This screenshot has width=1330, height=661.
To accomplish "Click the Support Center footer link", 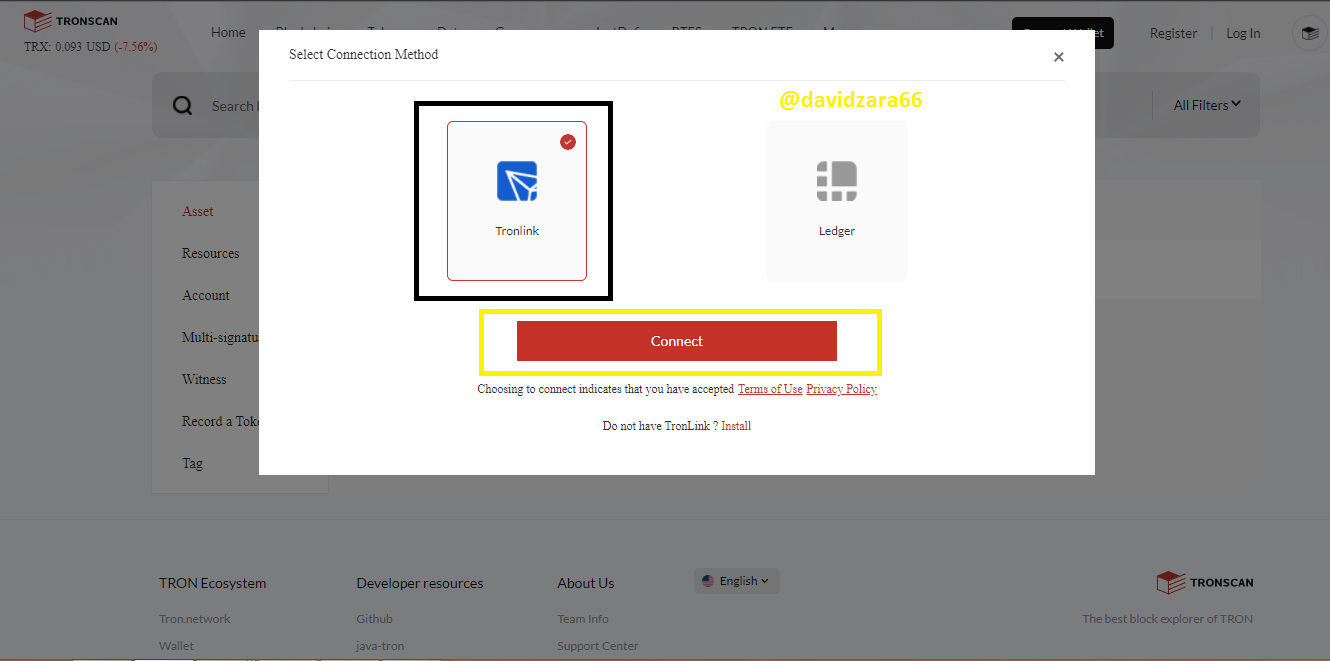I will click(597, 646).
